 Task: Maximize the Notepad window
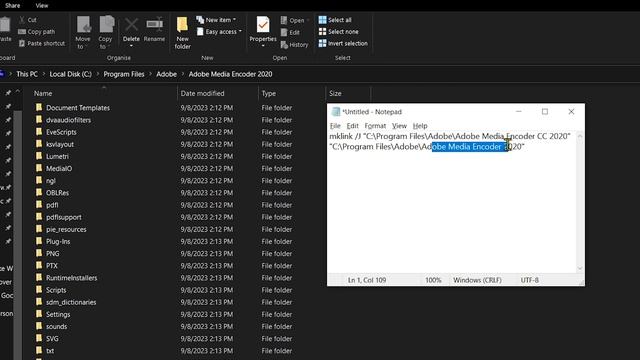point(545,111)
